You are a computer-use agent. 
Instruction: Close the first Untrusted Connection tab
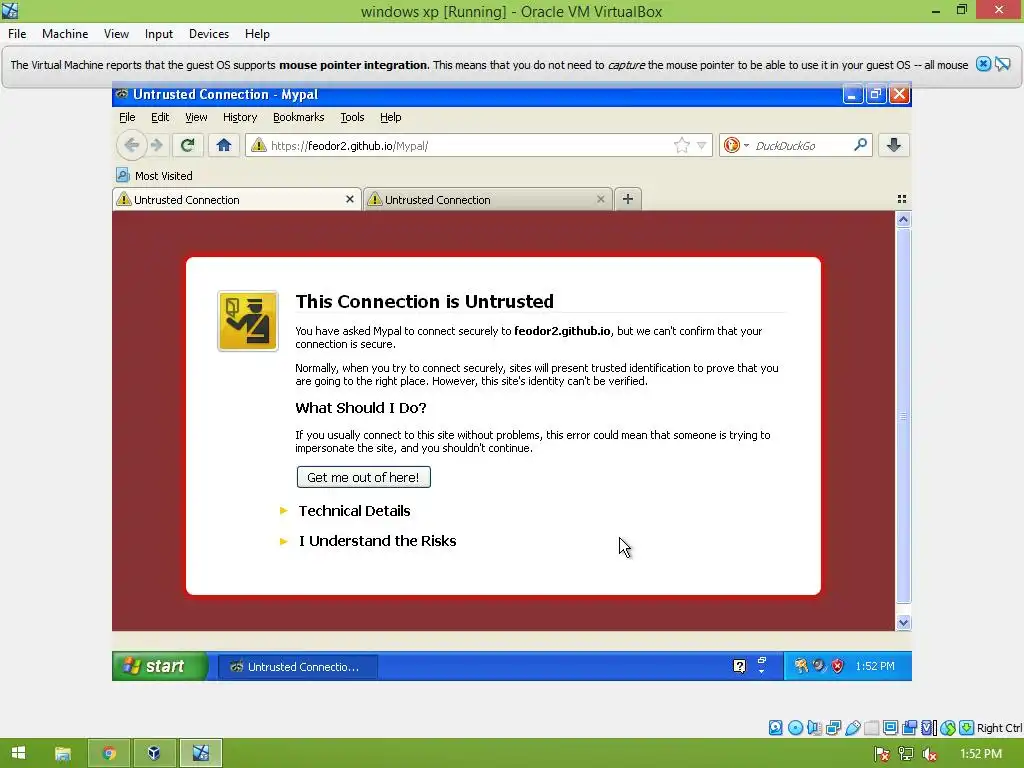click(x=349, y=199)
